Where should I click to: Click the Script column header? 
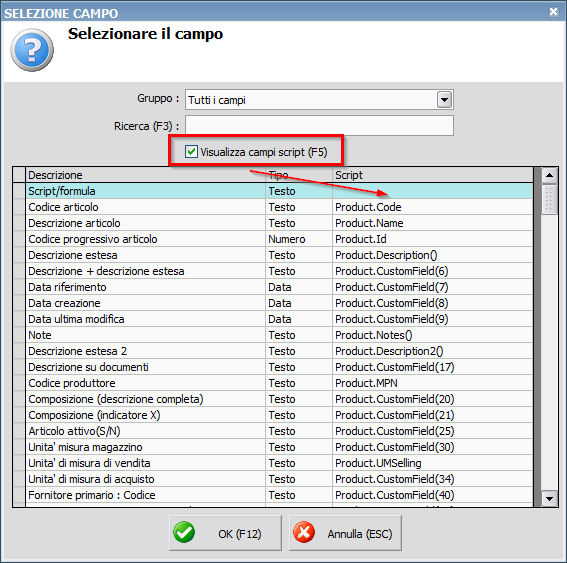coord(432,175)
